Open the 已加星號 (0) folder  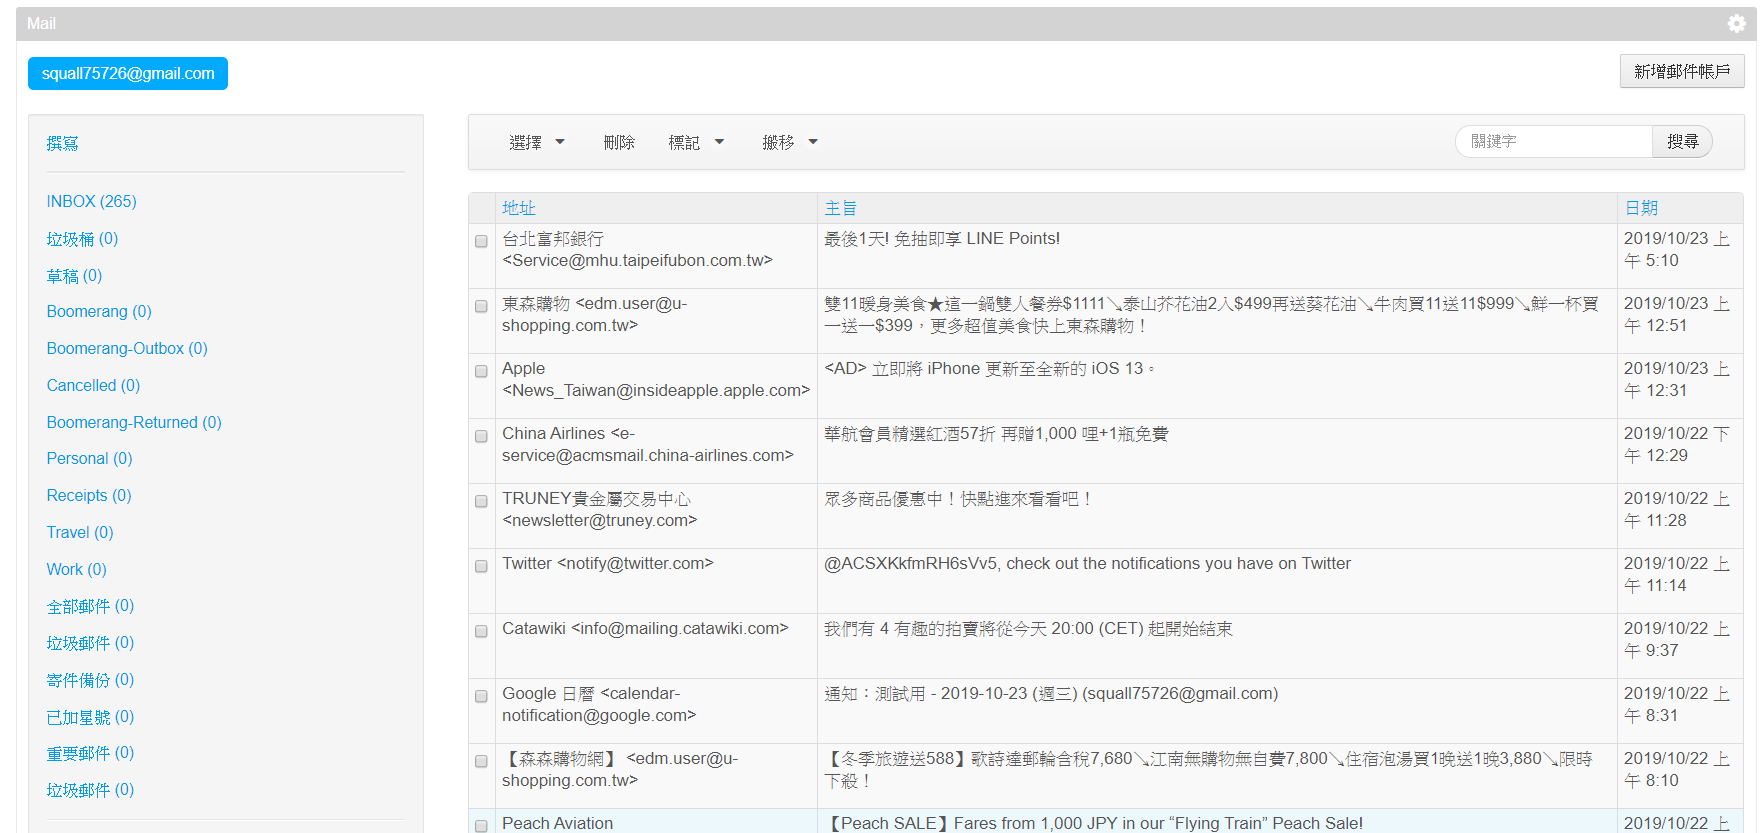point(90,717)
